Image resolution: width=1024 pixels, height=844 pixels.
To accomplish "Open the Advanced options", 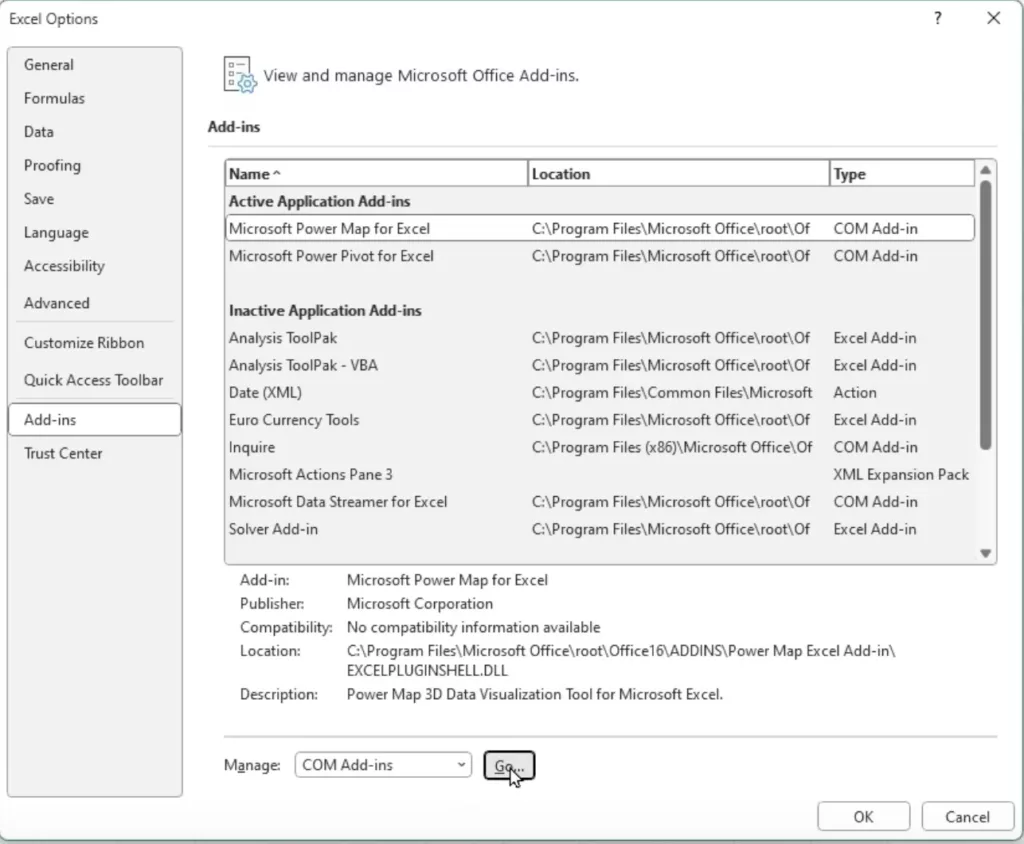I will pos(95,303).
